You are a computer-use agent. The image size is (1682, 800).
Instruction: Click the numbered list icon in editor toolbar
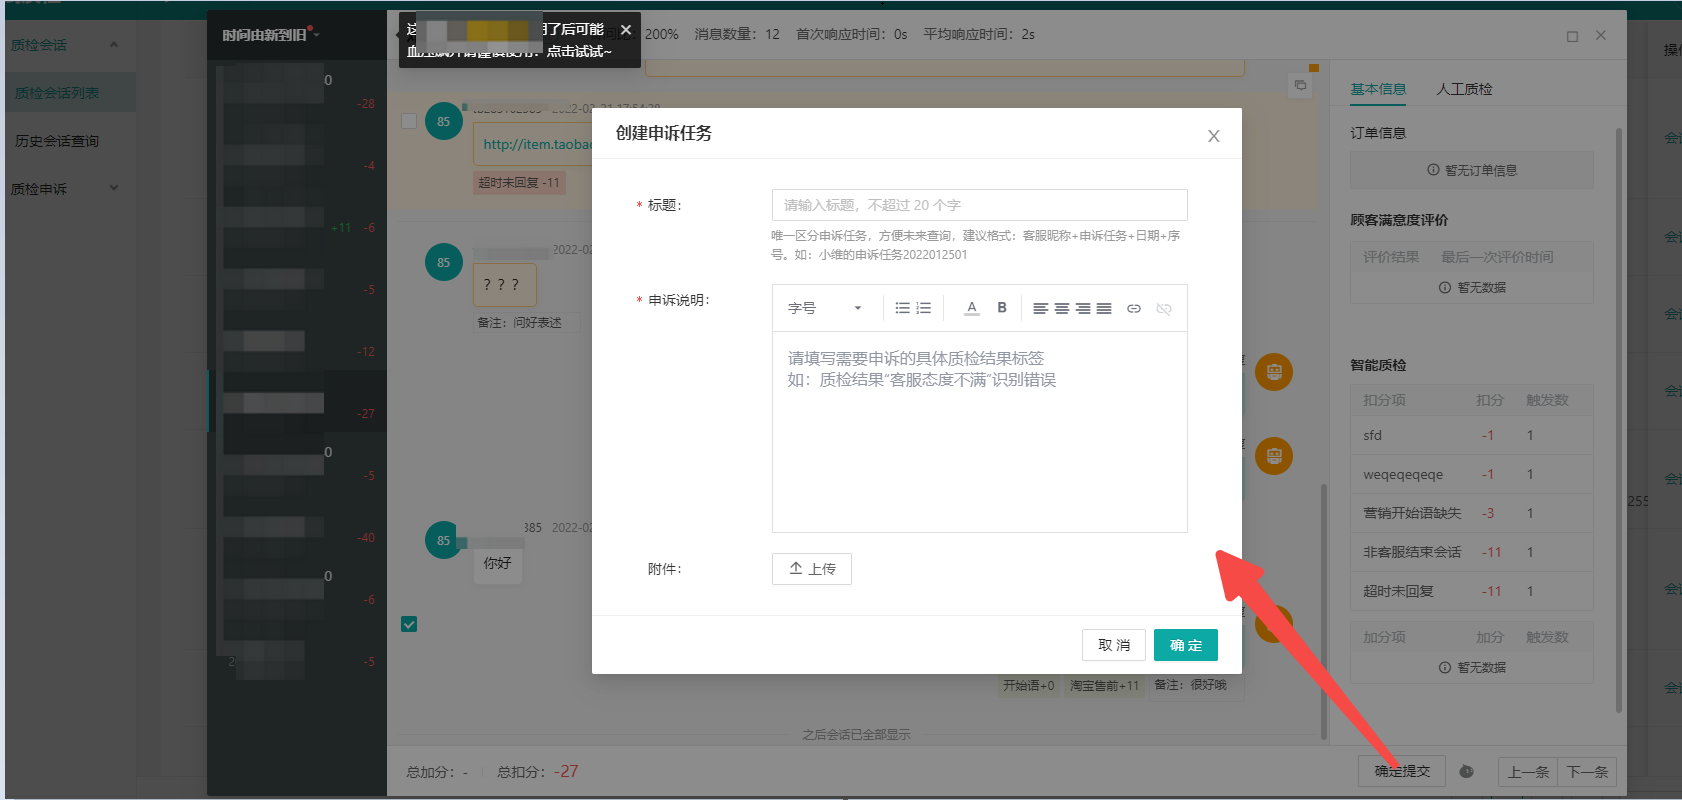pyautogui.click(x=924, y=308)
